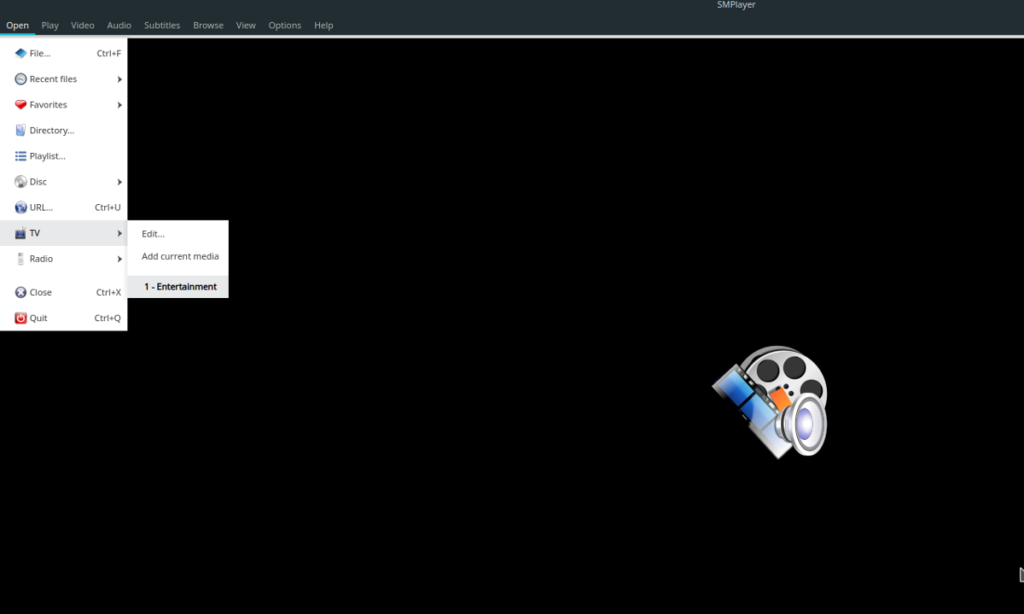Viewport: 1024px width, 614px height.
Task: Select Edit... in the TV submenu
Action: (153, 233)
